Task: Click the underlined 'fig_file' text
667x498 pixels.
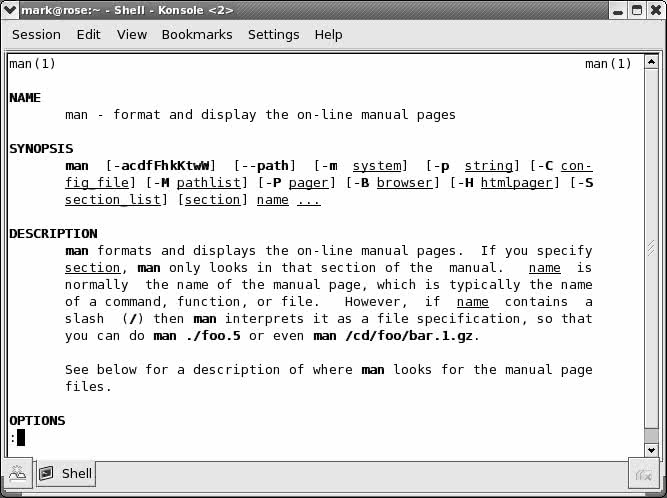Action: pyautogui.click(x=97, y=183)
